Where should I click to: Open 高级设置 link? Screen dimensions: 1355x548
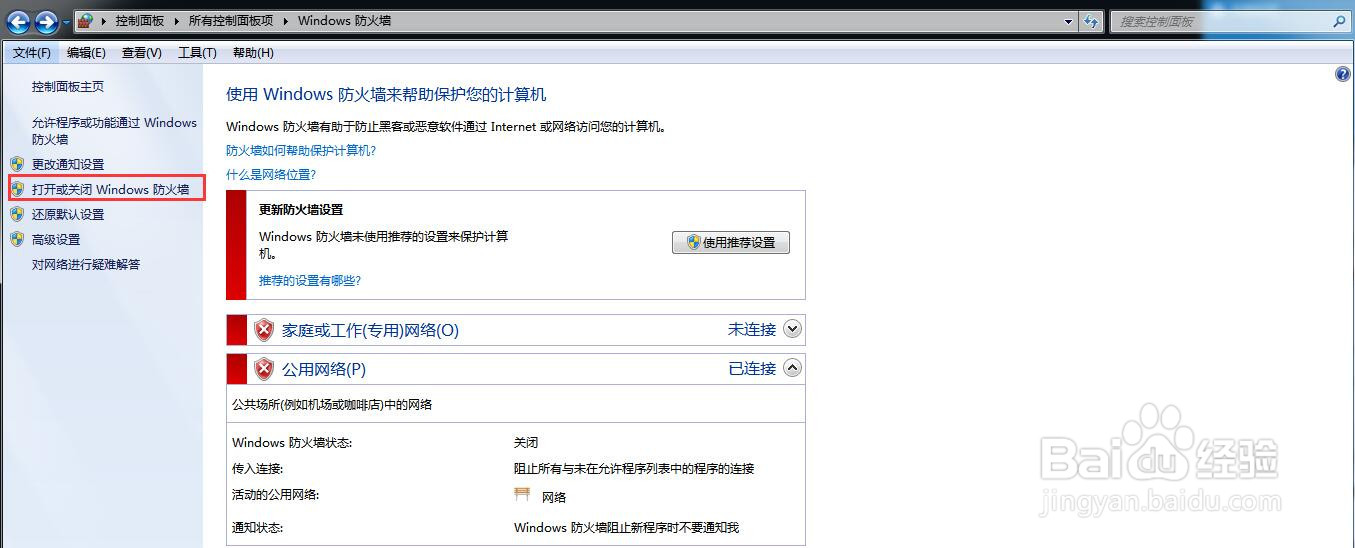point(56,239)
